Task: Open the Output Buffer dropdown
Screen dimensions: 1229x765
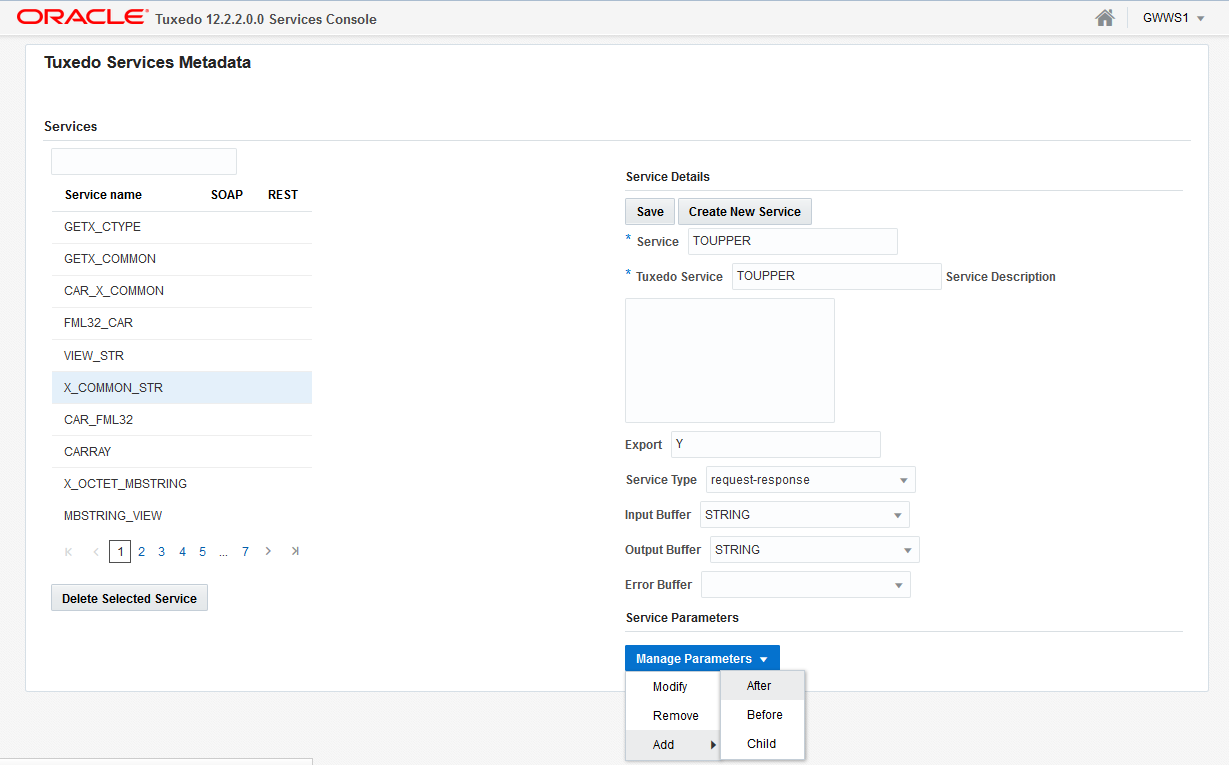Action: point(815,550)
